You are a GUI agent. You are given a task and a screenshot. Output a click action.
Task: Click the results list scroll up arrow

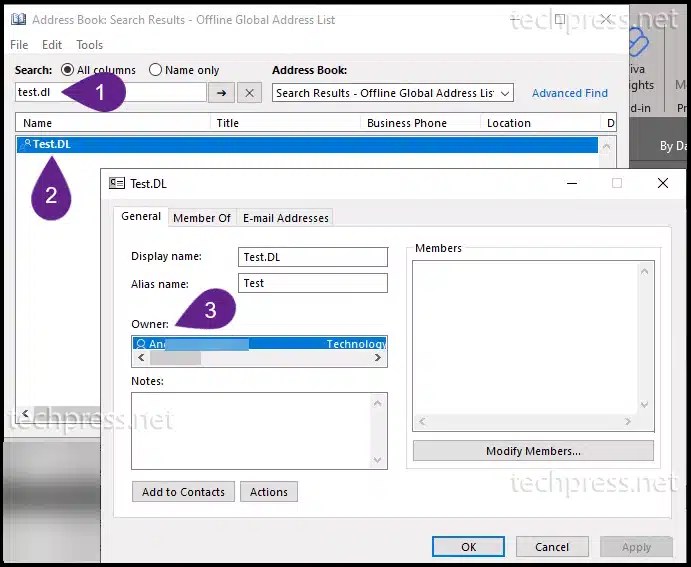pyautogui.click(x=606, y=146)
